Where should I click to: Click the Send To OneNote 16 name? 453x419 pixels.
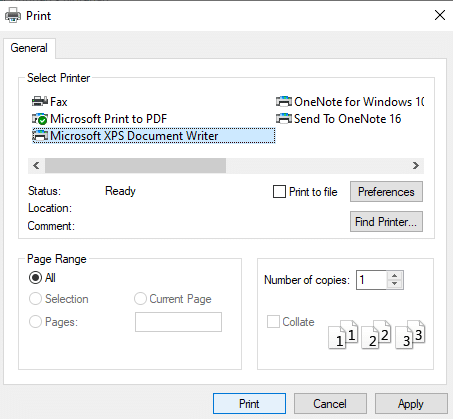point(348,119)
